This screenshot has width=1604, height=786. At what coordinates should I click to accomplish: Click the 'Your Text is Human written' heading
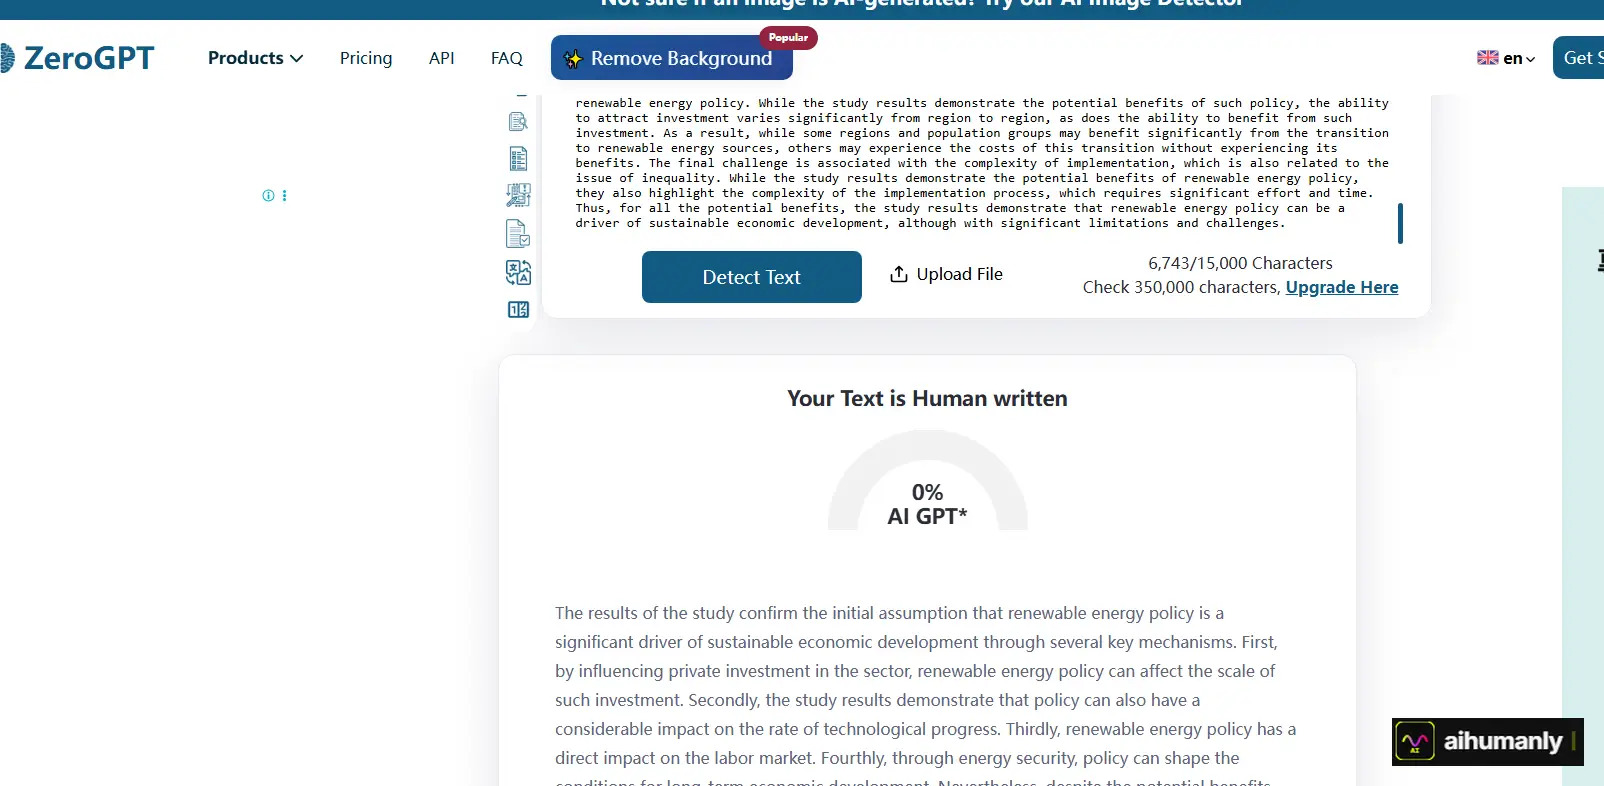[927, 398]
